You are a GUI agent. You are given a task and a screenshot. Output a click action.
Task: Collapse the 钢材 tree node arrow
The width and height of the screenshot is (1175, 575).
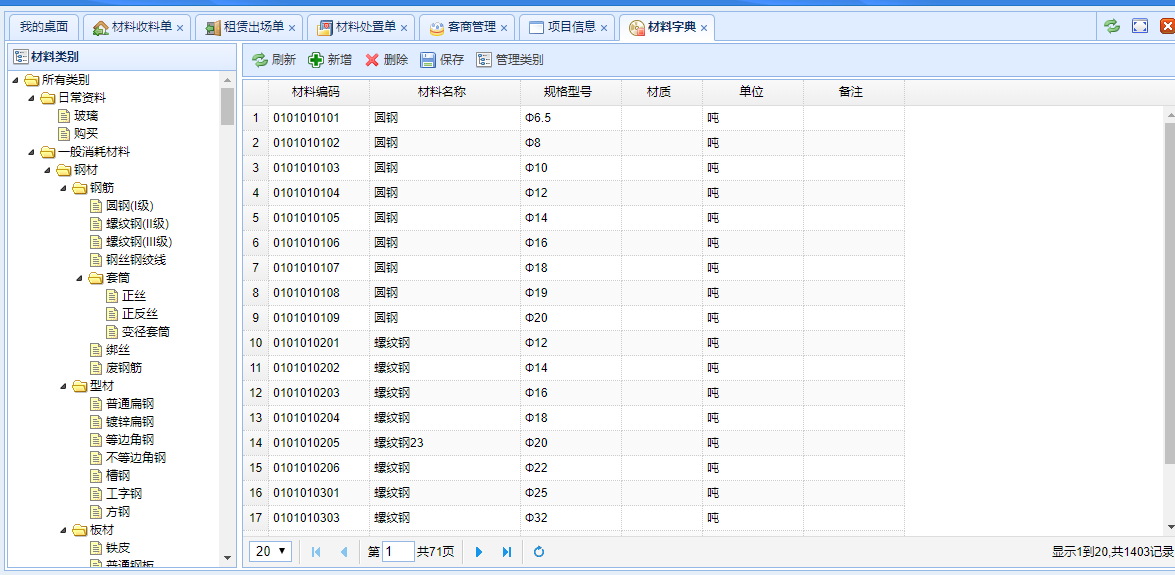(47, 170)
